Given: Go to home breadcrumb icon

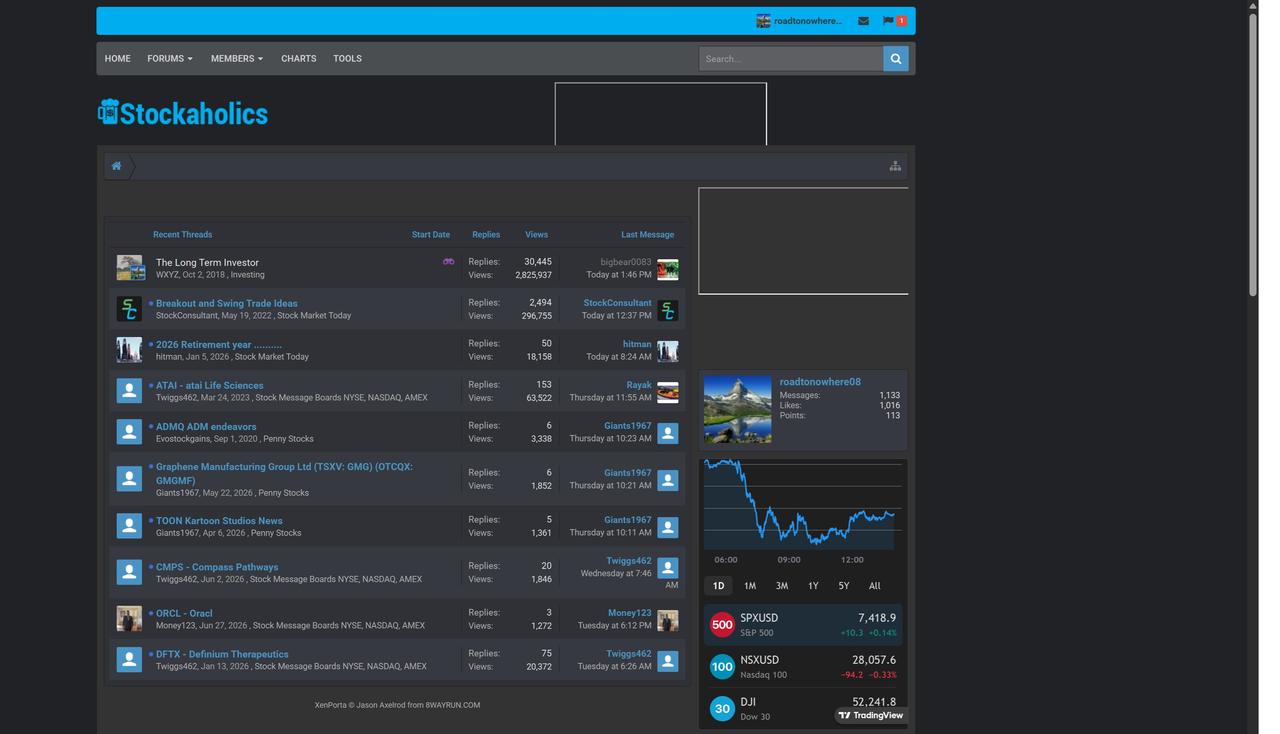Looking at the screenshot, I should (116, 166).
